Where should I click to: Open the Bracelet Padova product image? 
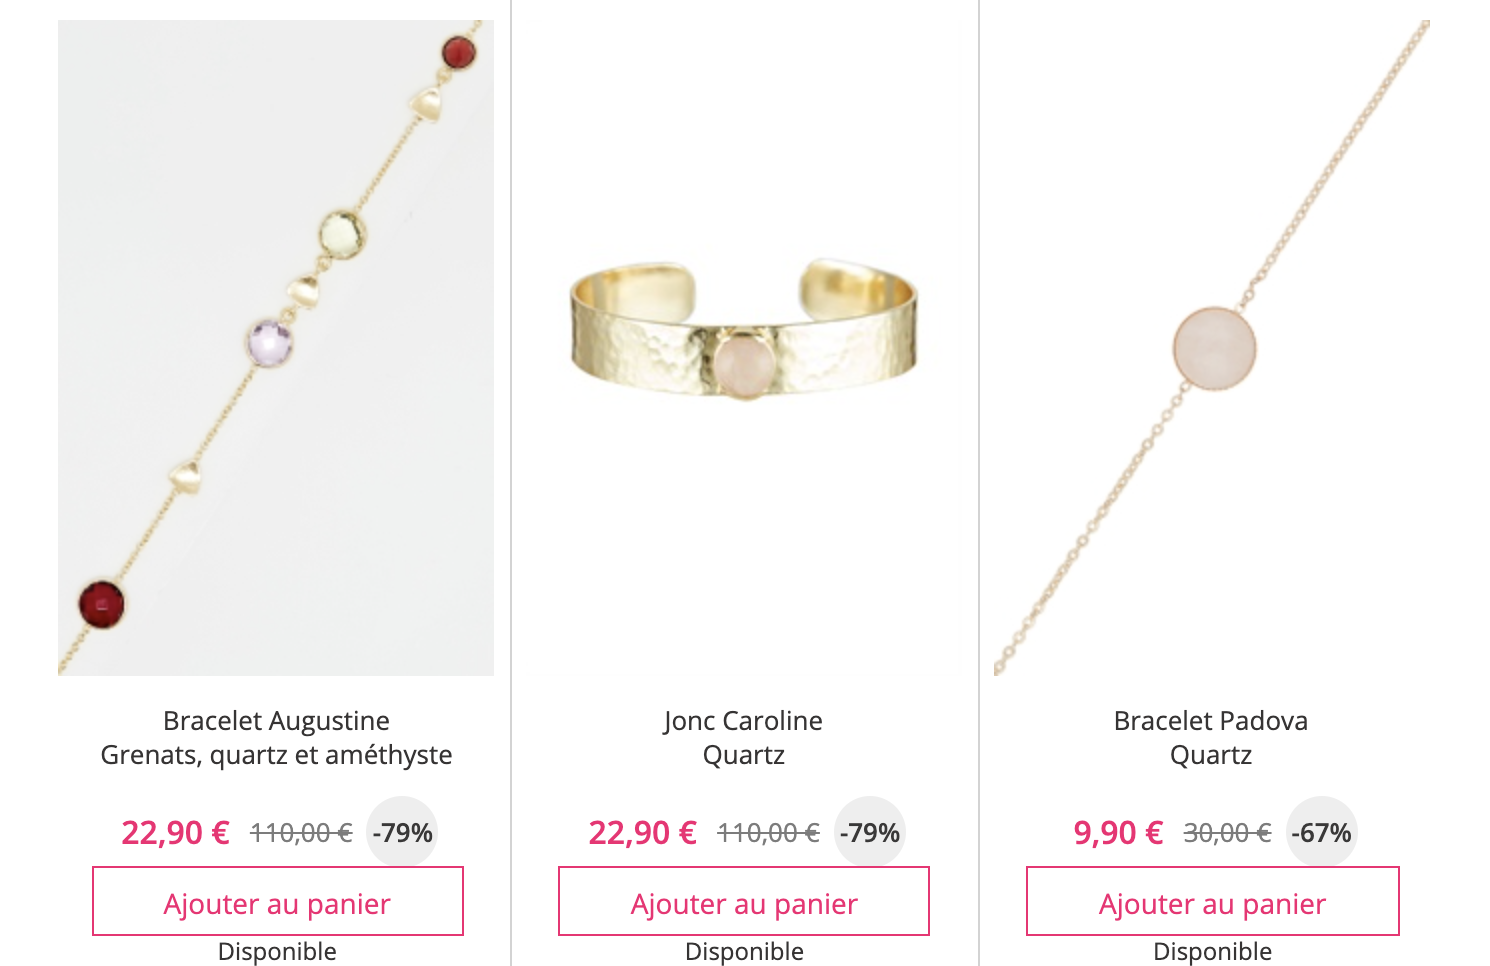click(1212, 348)
